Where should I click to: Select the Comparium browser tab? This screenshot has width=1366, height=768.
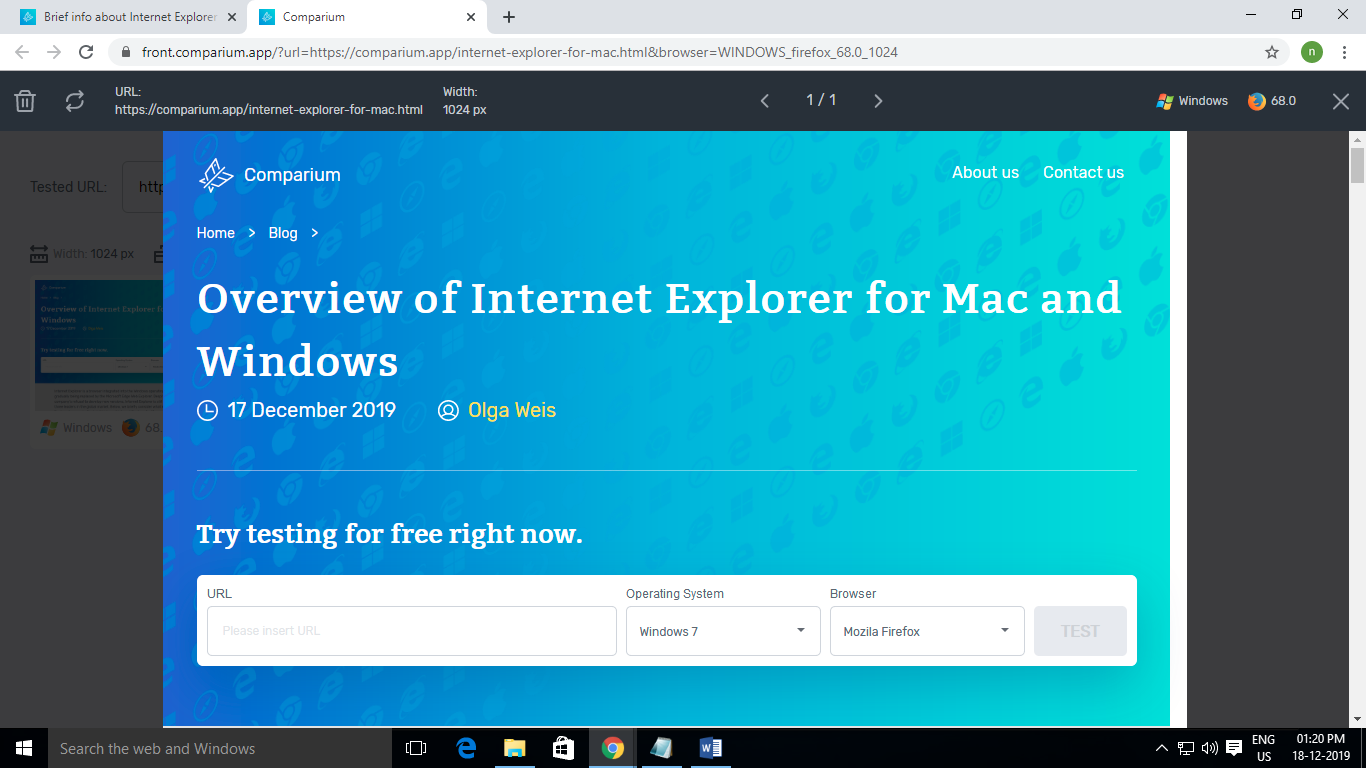[x=360, y=17]
